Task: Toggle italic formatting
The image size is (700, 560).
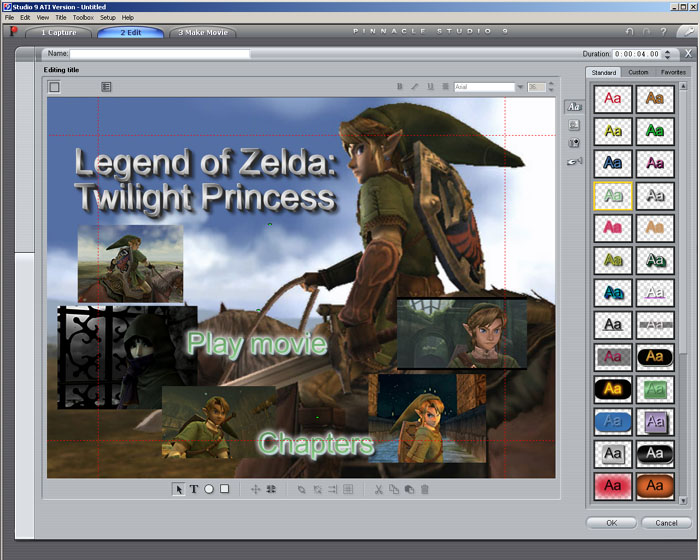Action: 415,86
